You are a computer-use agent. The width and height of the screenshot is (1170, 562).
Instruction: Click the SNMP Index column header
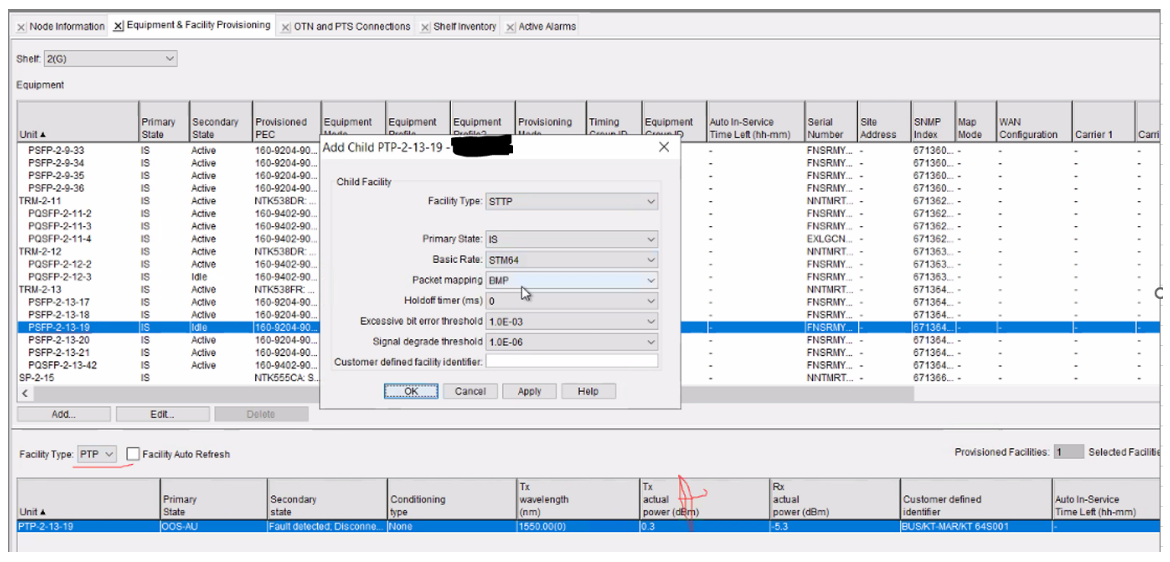coord(933,122)
